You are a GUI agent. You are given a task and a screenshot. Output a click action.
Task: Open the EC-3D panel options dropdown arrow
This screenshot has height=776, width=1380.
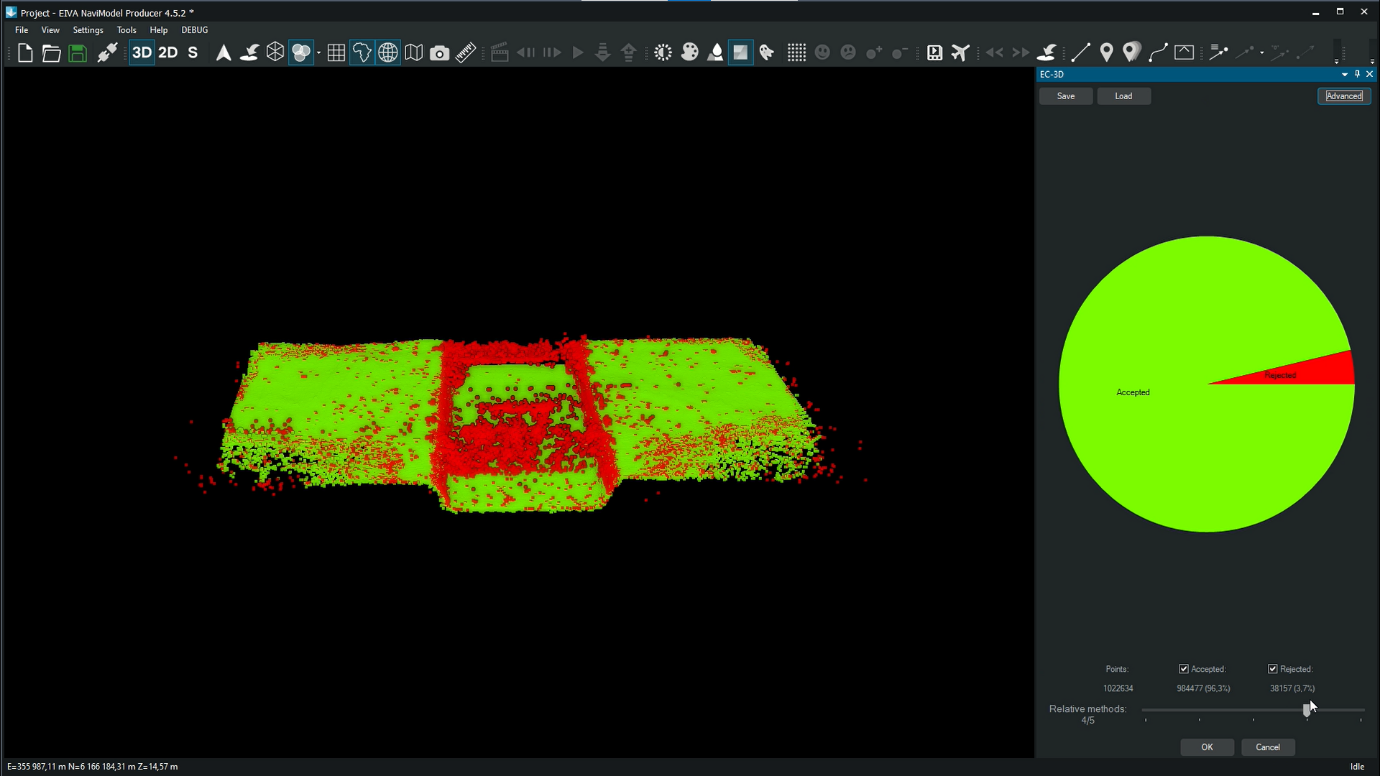pos(1344,75)
